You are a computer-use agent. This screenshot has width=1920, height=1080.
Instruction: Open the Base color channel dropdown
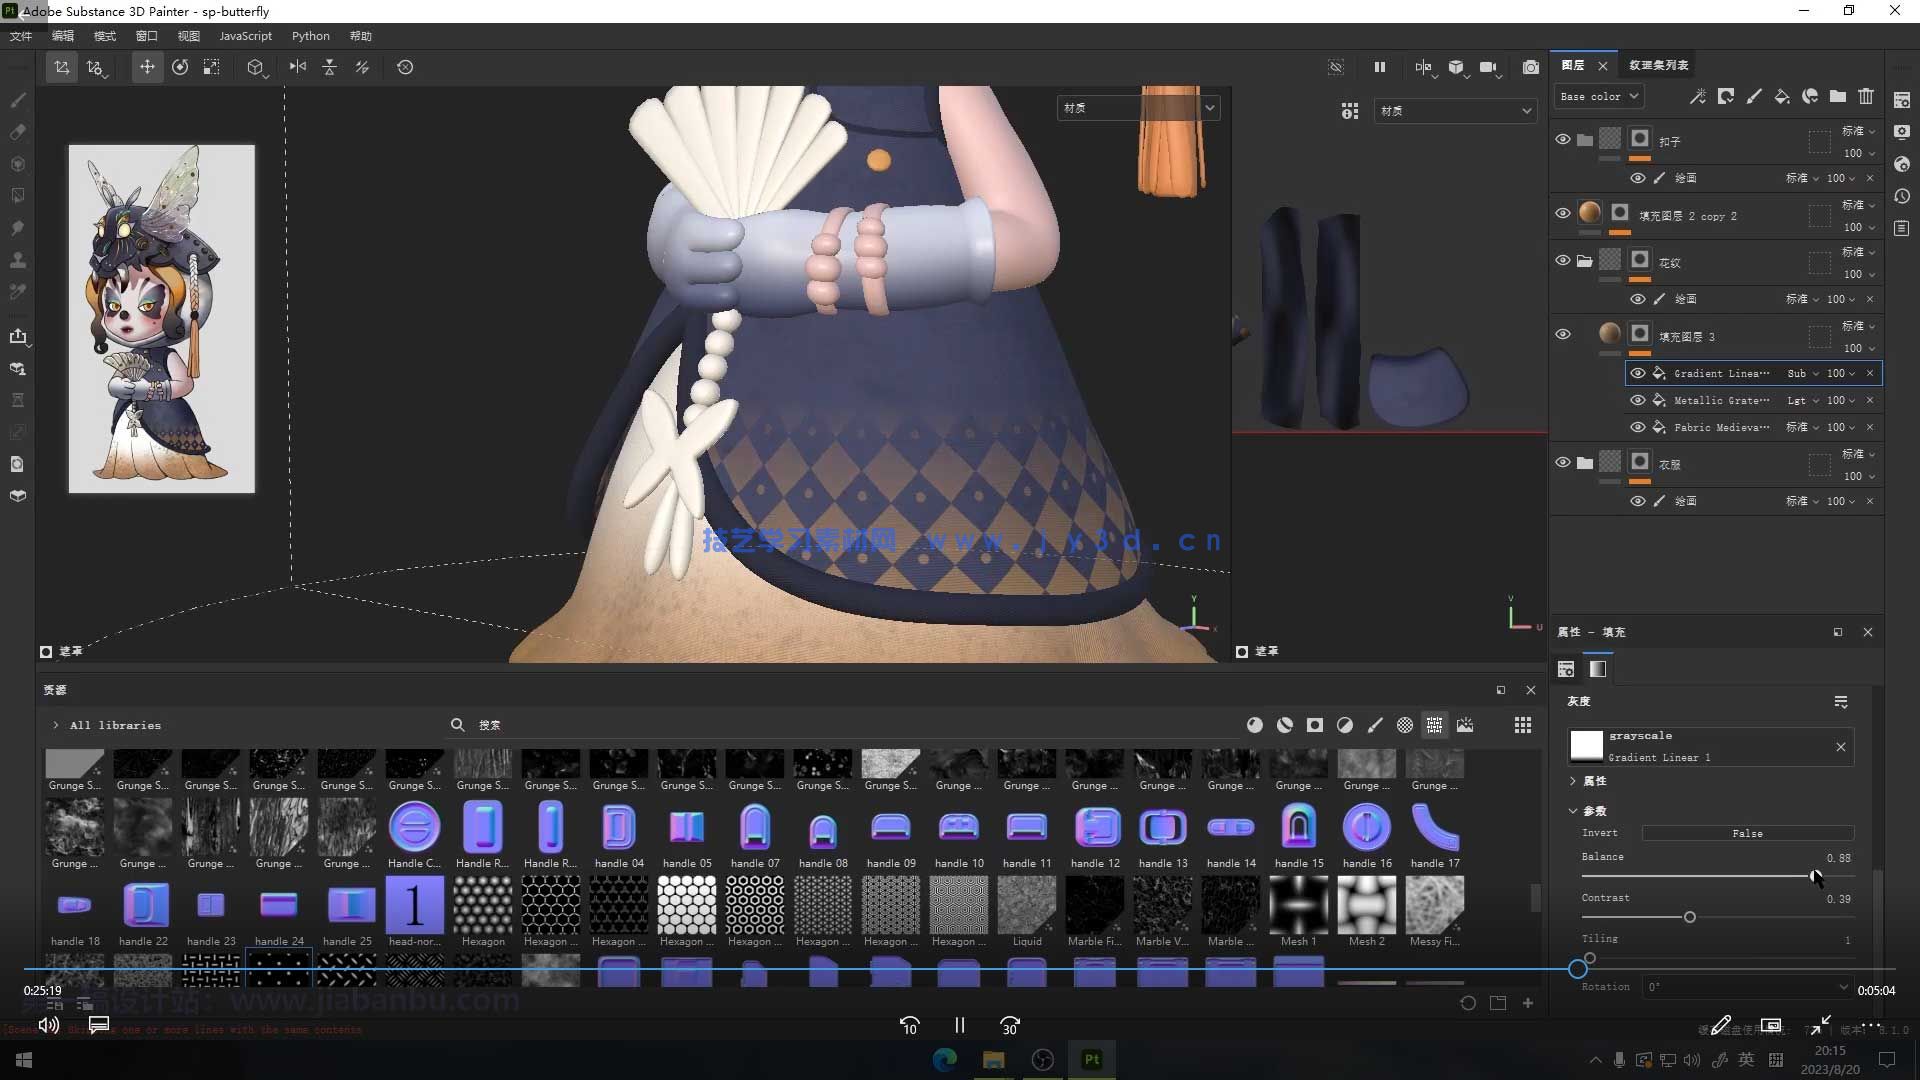click(1598, 96)
